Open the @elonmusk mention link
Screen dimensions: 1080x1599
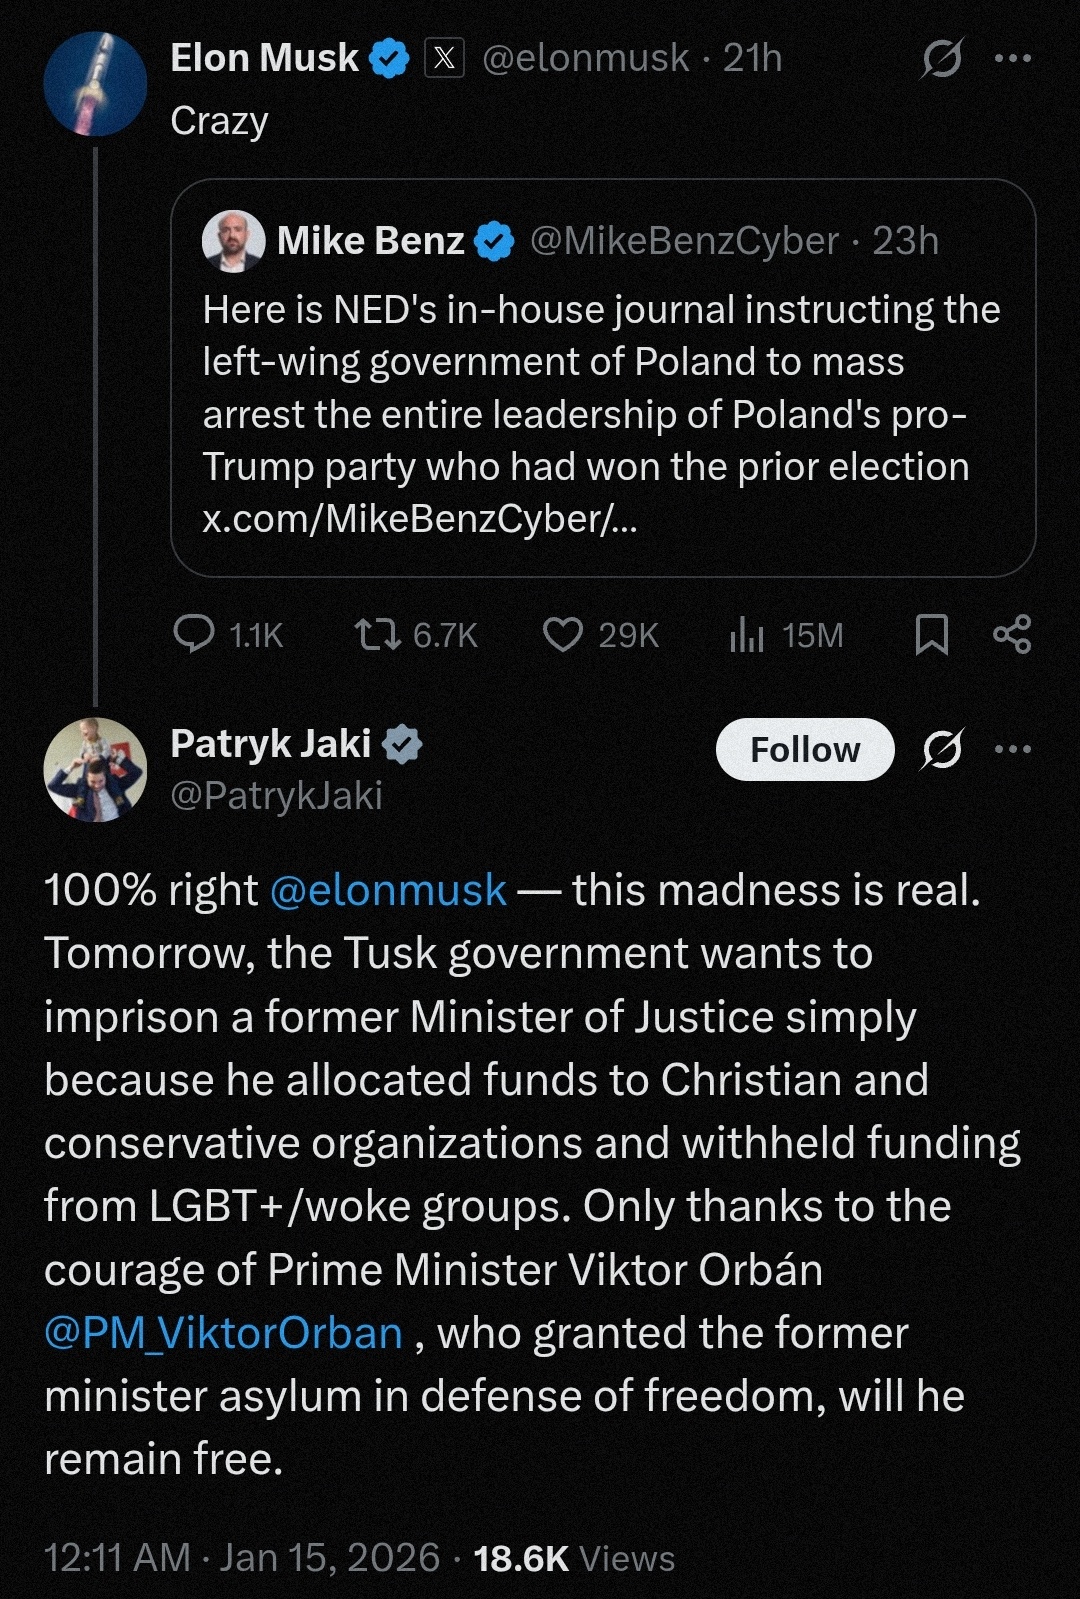388,890
